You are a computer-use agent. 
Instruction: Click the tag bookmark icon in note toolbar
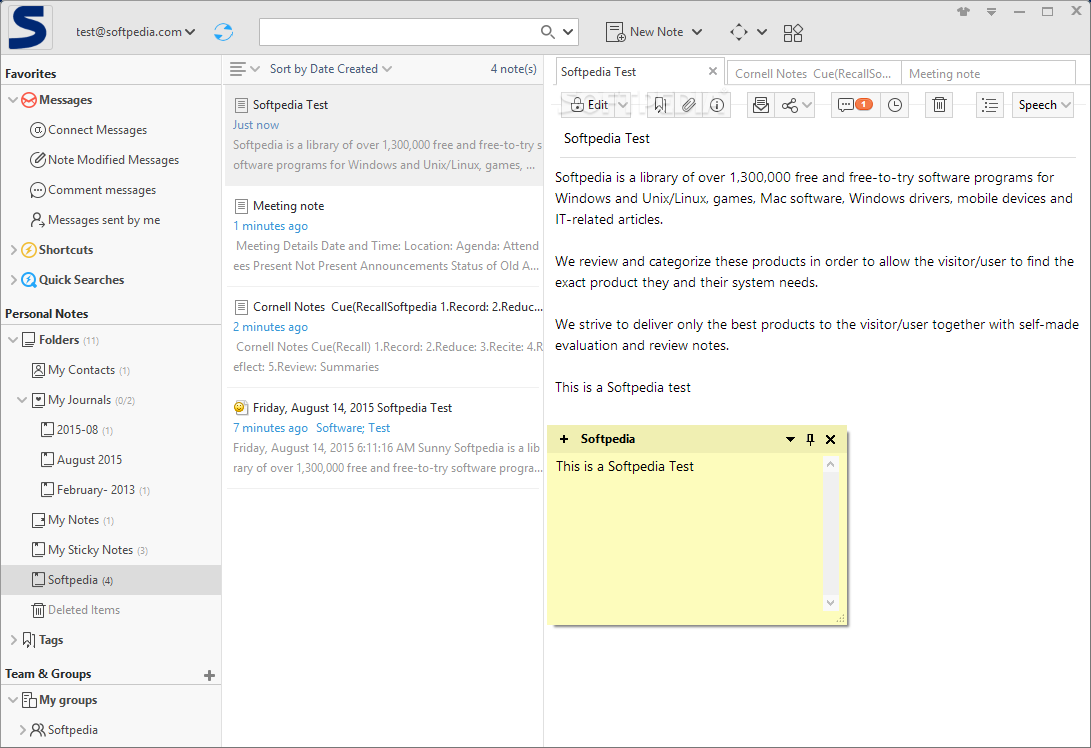click(660, 105)
